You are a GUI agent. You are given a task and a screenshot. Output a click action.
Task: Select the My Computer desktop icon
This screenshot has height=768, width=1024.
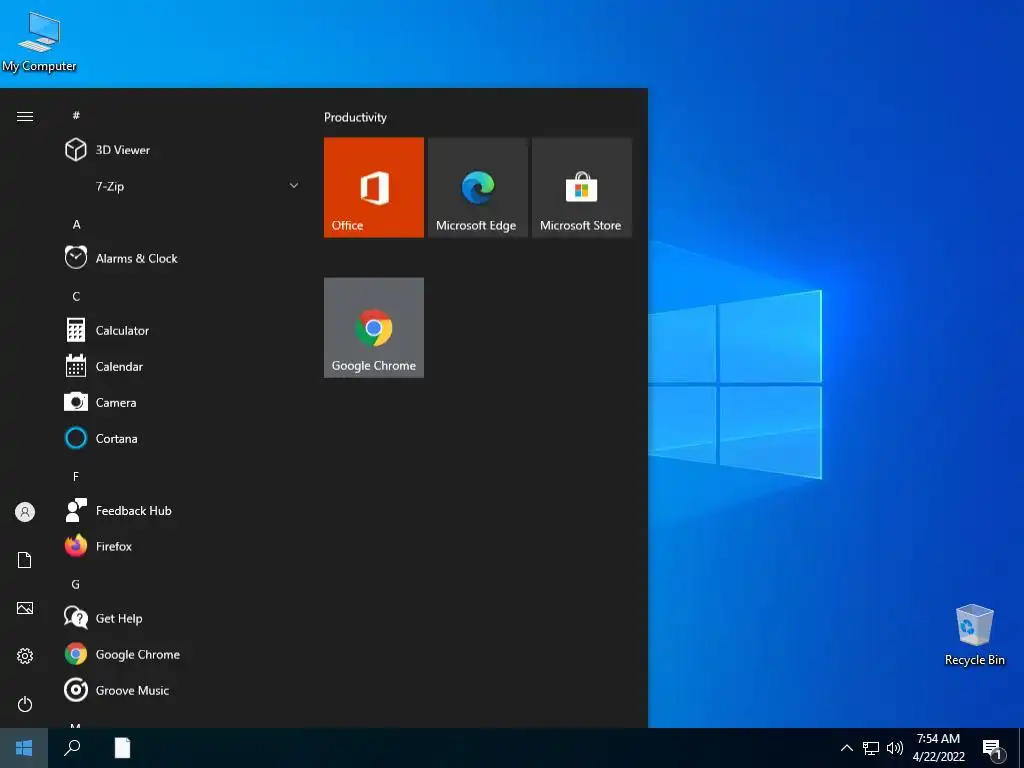point(39,42)
